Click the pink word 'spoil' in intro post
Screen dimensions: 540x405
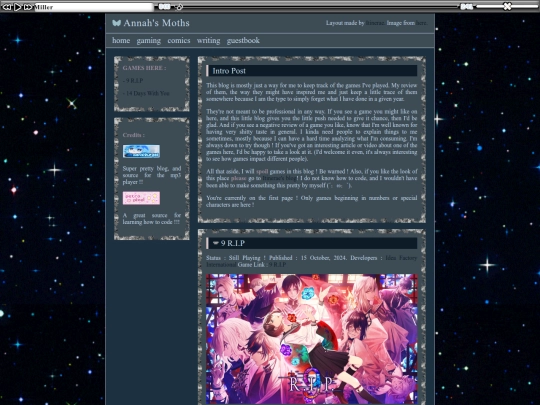point(262,172)
